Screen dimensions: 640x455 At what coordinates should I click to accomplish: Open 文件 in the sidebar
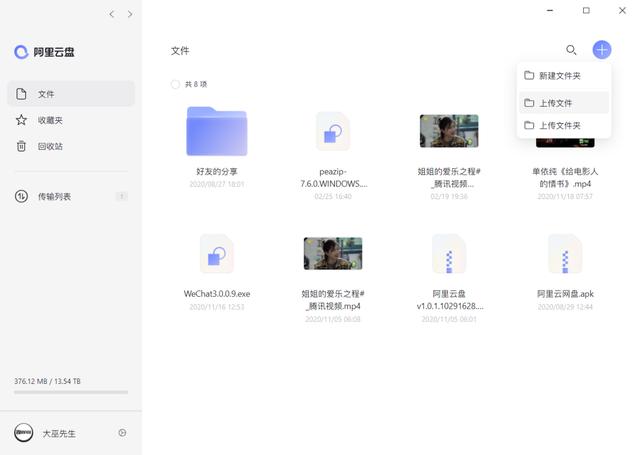click(71, 94)
